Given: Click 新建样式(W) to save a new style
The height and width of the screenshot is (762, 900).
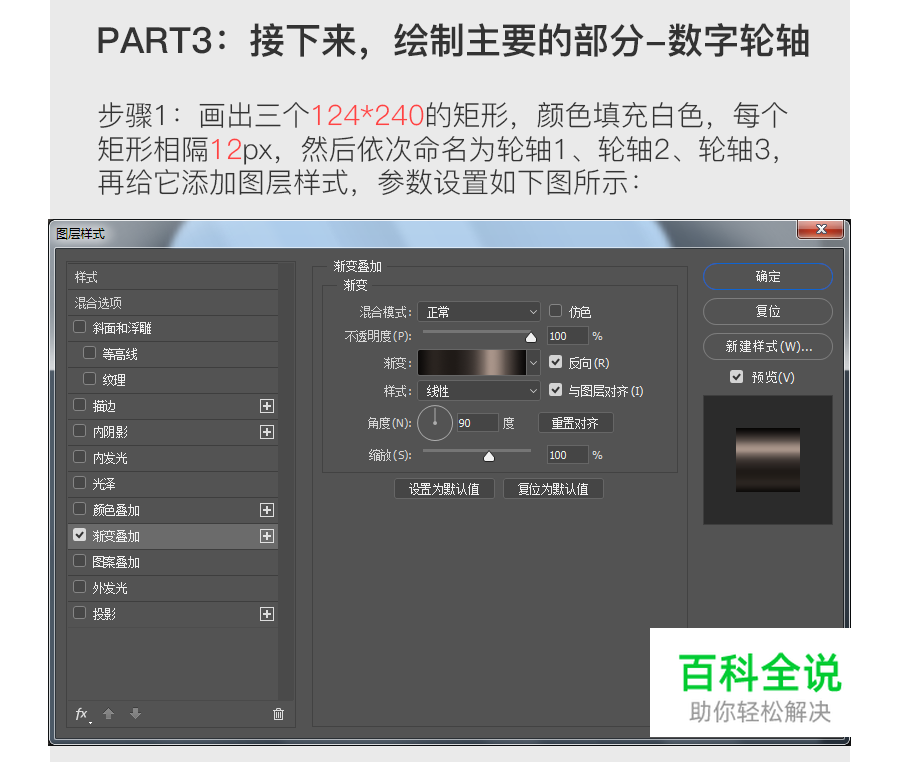Looking at the screenshot, I should pyautogui.click(x=767, y=346).
